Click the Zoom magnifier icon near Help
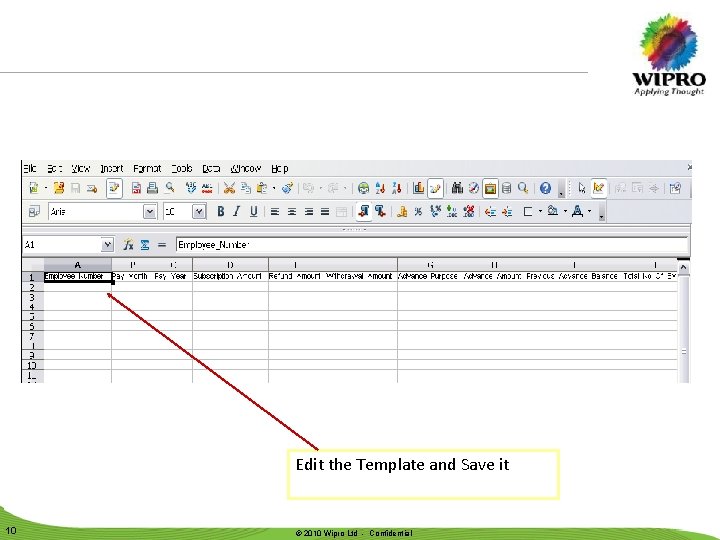The height and width of the screenshot is (540, 720). [523, 188]
